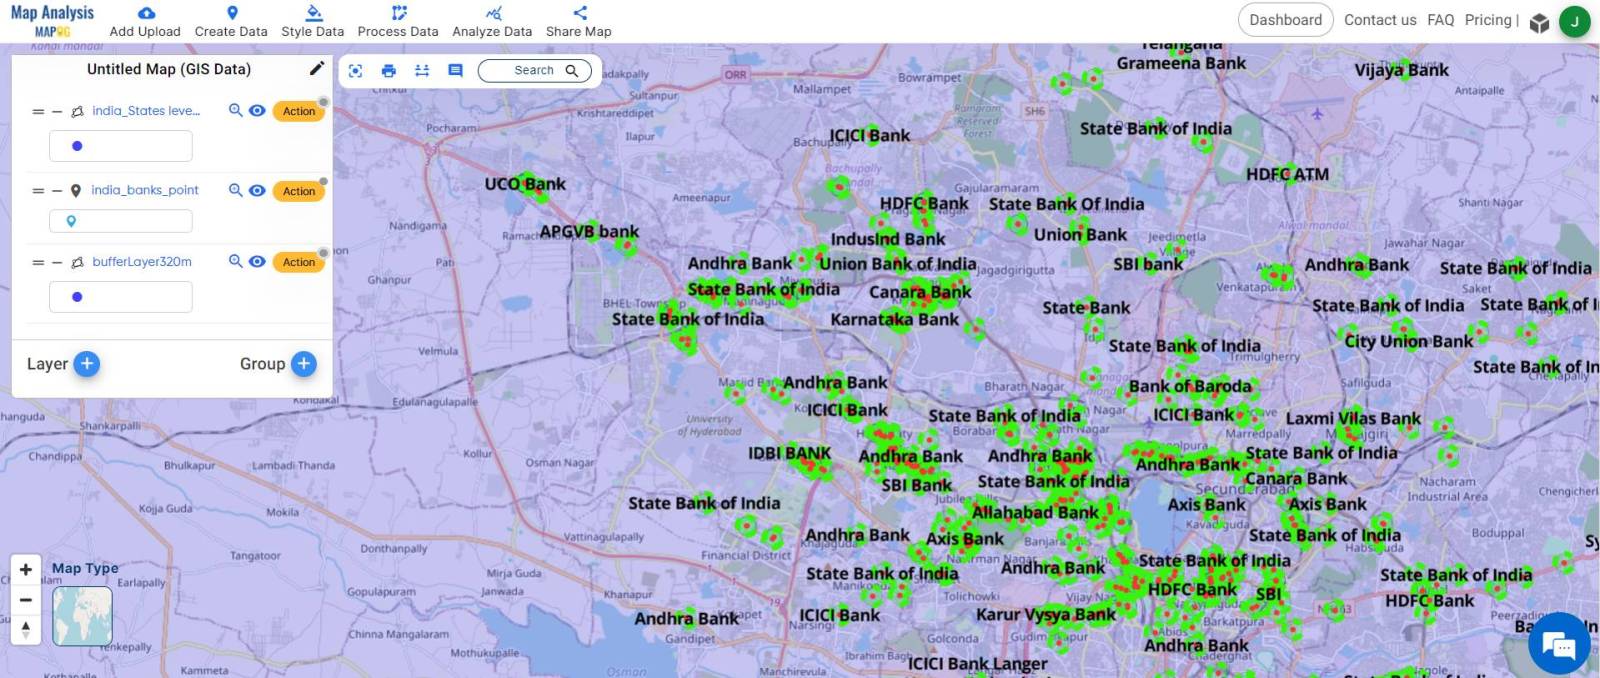Print the map using printer icon
Viewport: 1600px width, 678px height.
389,70
